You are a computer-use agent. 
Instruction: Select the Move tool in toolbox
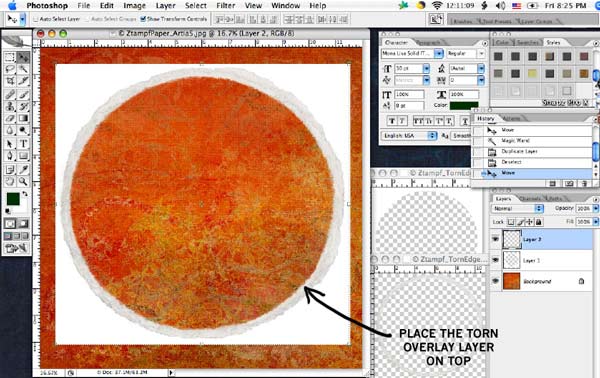(23, 57)
